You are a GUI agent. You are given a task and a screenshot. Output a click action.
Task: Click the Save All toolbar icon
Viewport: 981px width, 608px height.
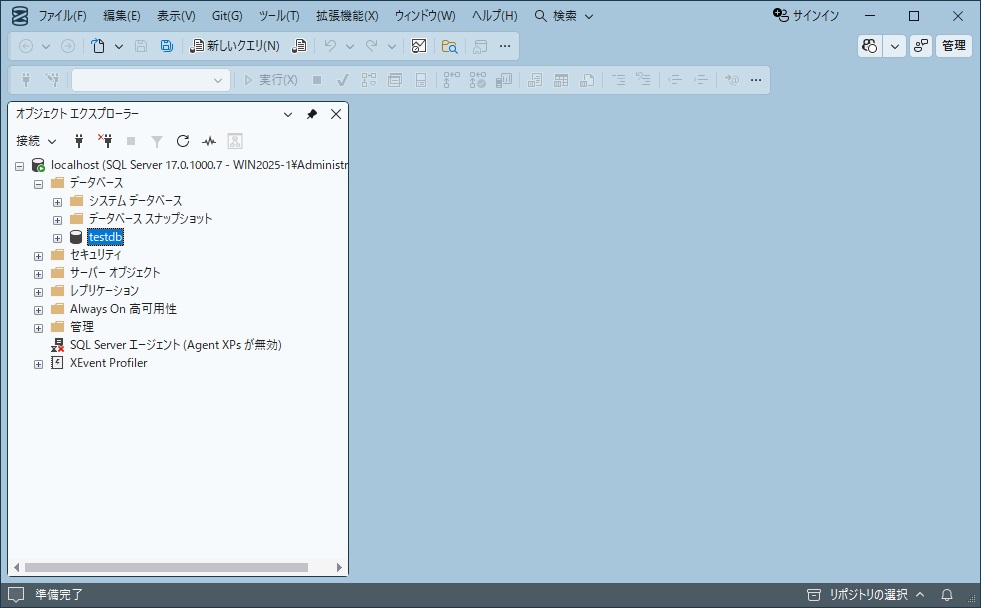tap(167, 45)
